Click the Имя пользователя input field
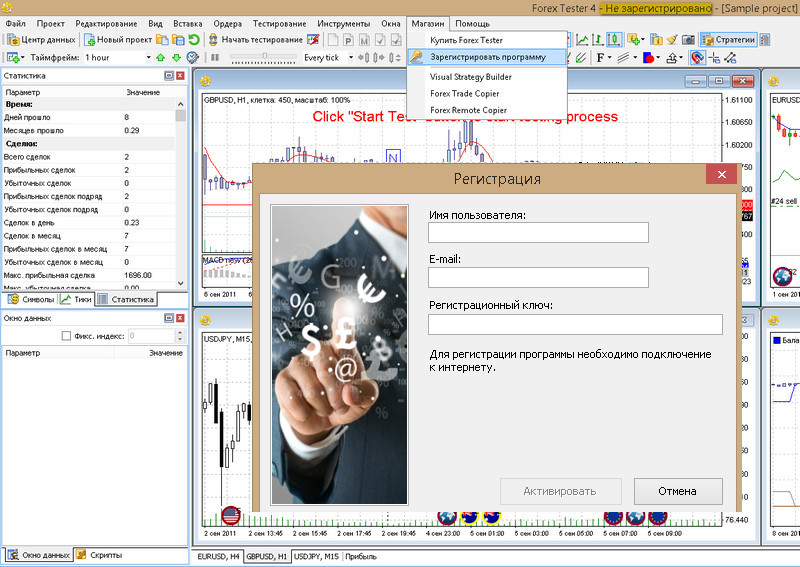The image size is (800, 567). coord(538,232)
